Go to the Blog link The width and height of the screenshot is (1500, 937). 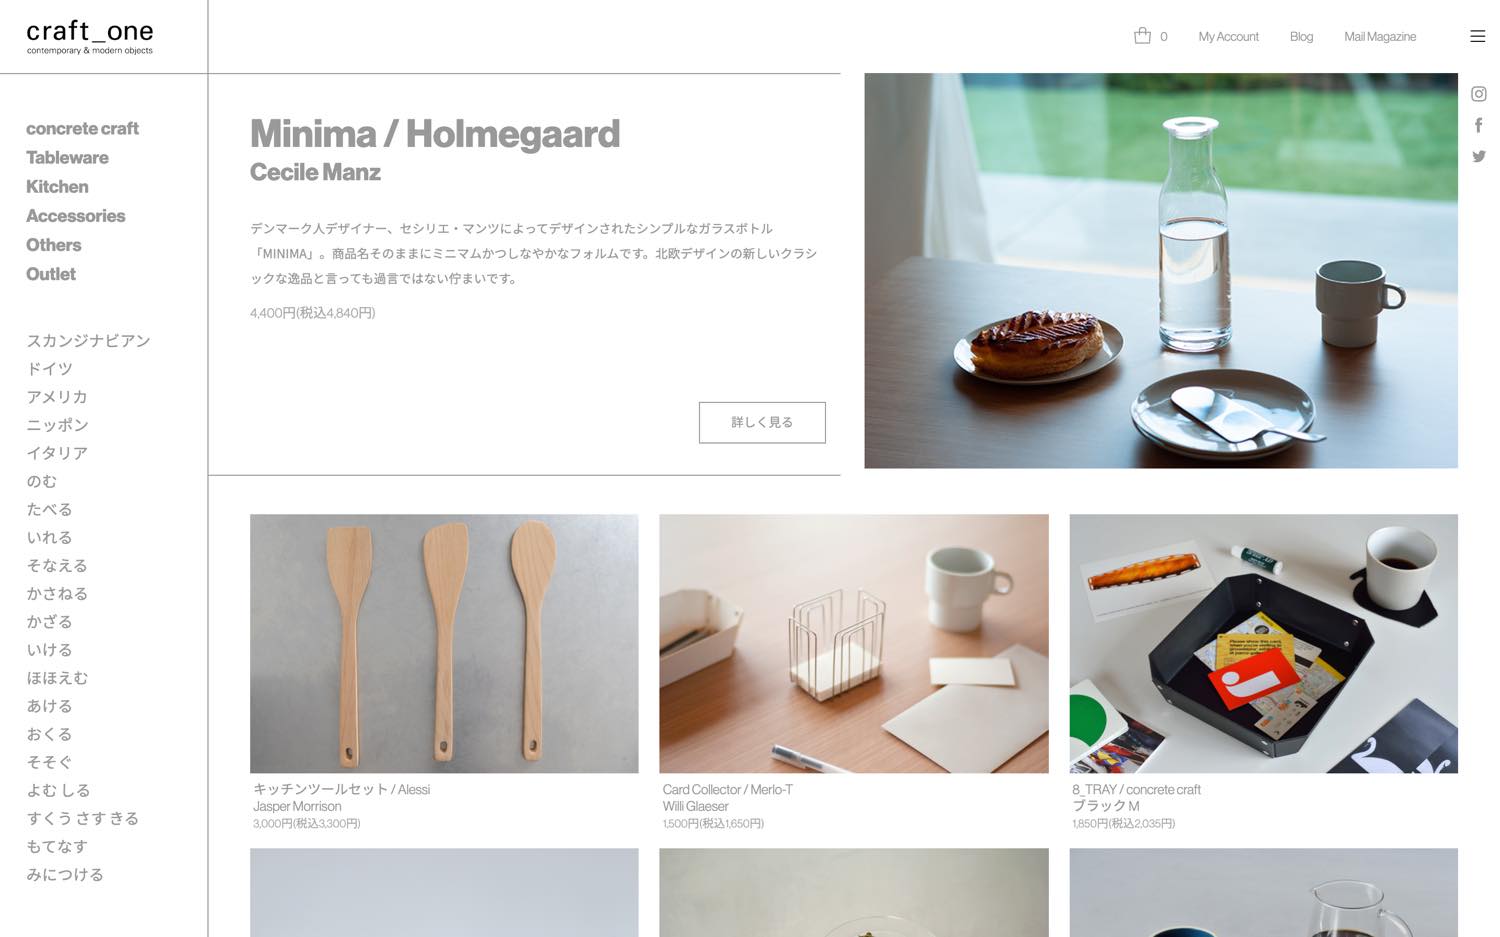pos(1301,37)
